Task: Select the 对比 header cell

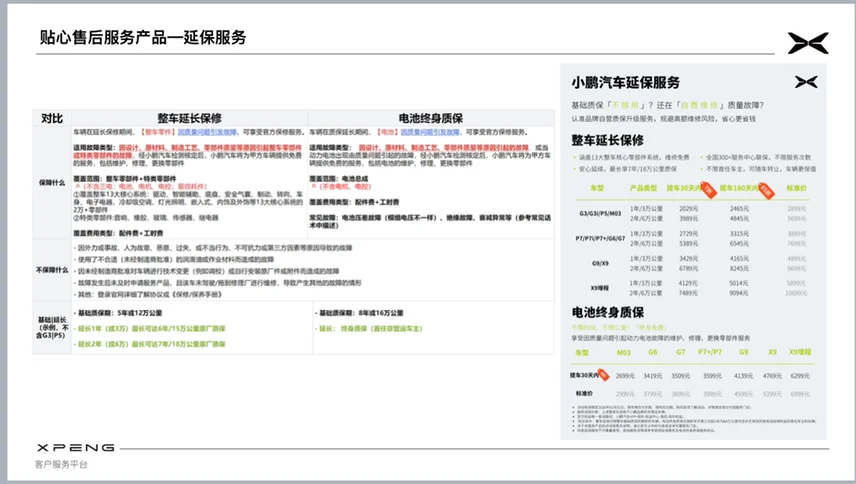Action: [x=52, y=118]
